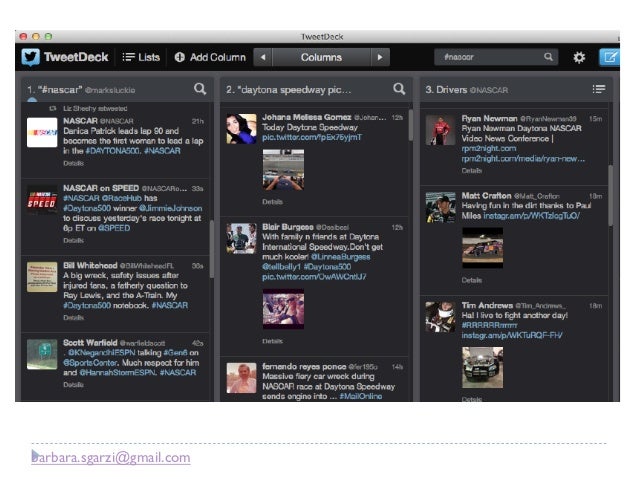638x479 pixels.
Task: Open barbara.sgarzi@gmail.com email link
Action: [111, 457]
